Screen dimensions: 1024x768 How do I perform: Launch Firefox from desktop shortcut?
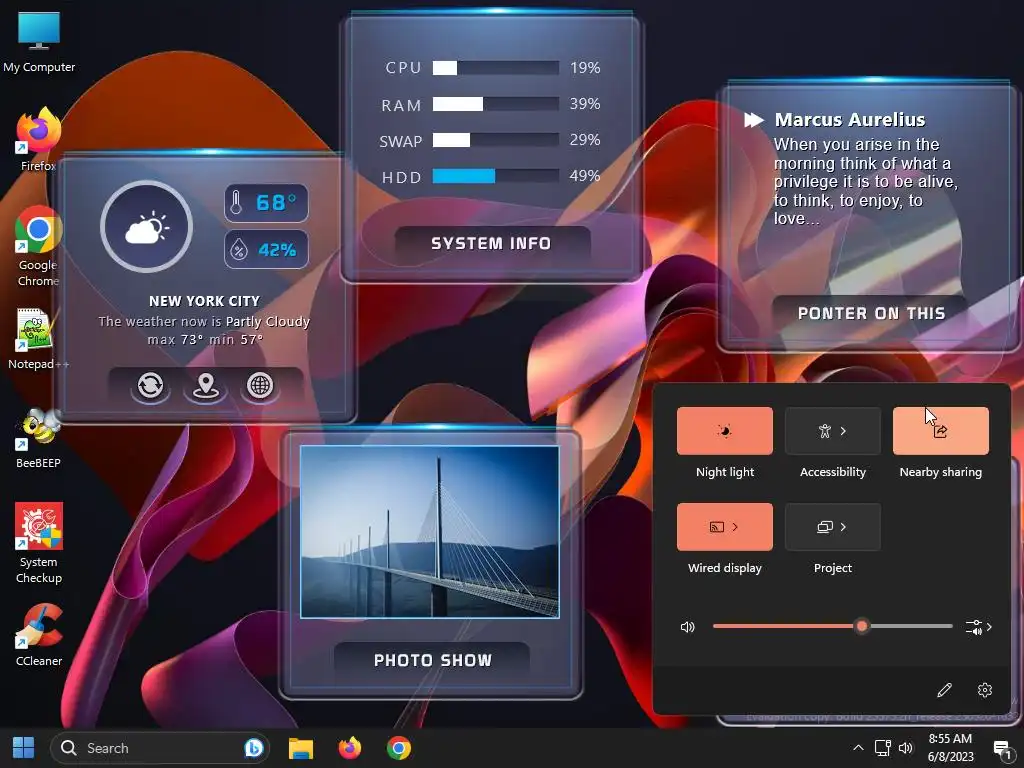pyautogui.click(x=39, y=140)
